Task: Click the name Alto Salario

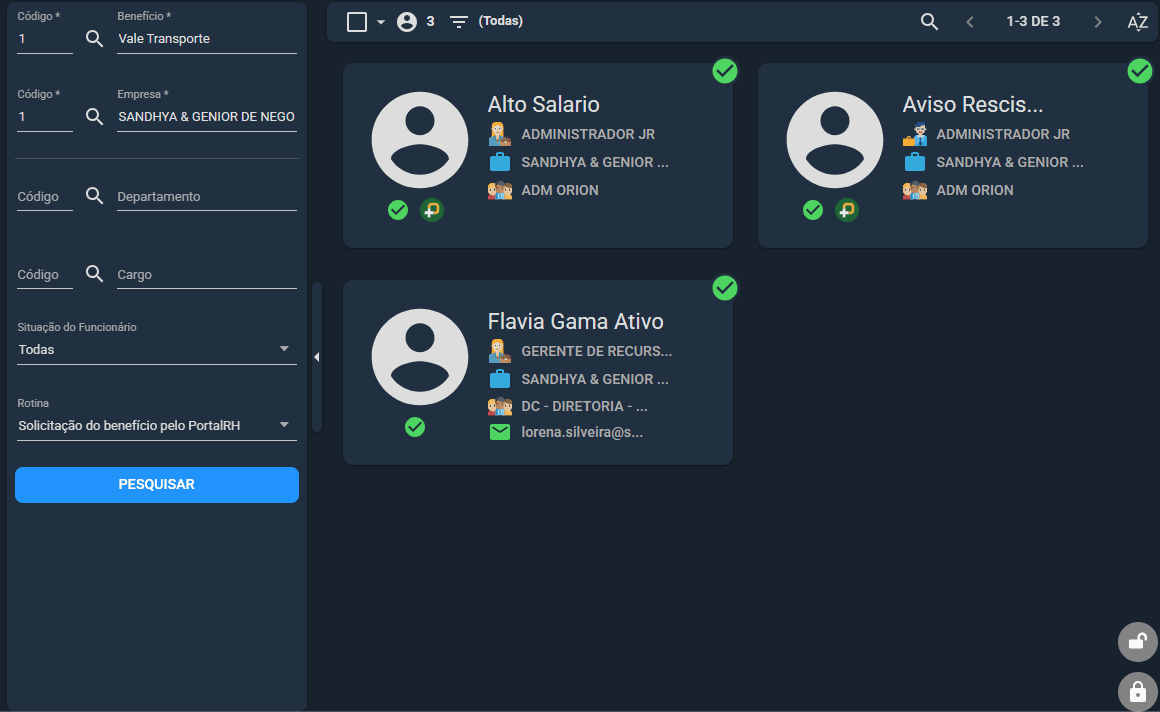Action: coord(544,104)
